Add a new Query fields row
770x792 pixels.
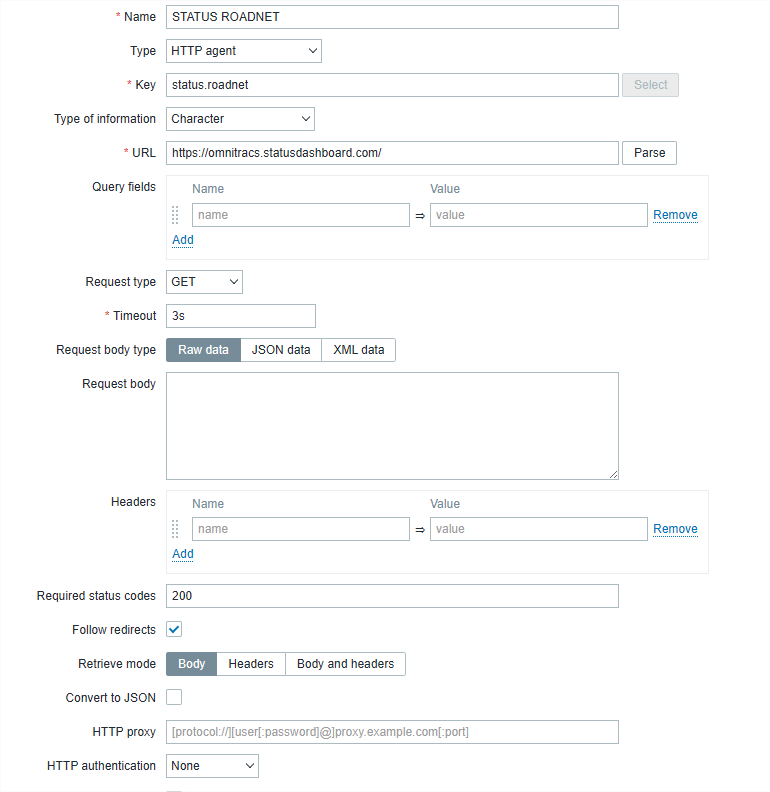[x=183, y=240]
